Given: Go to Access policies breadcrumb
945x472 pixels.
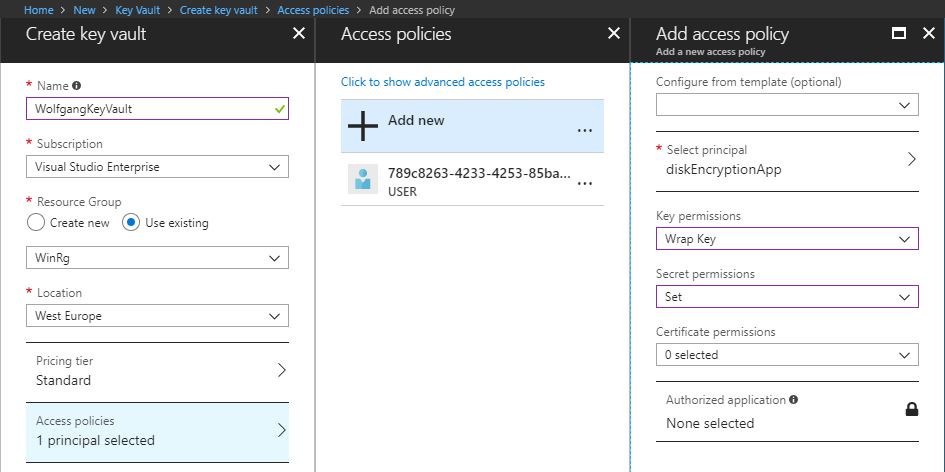Looking at the screenshot, I should (313, 10).
